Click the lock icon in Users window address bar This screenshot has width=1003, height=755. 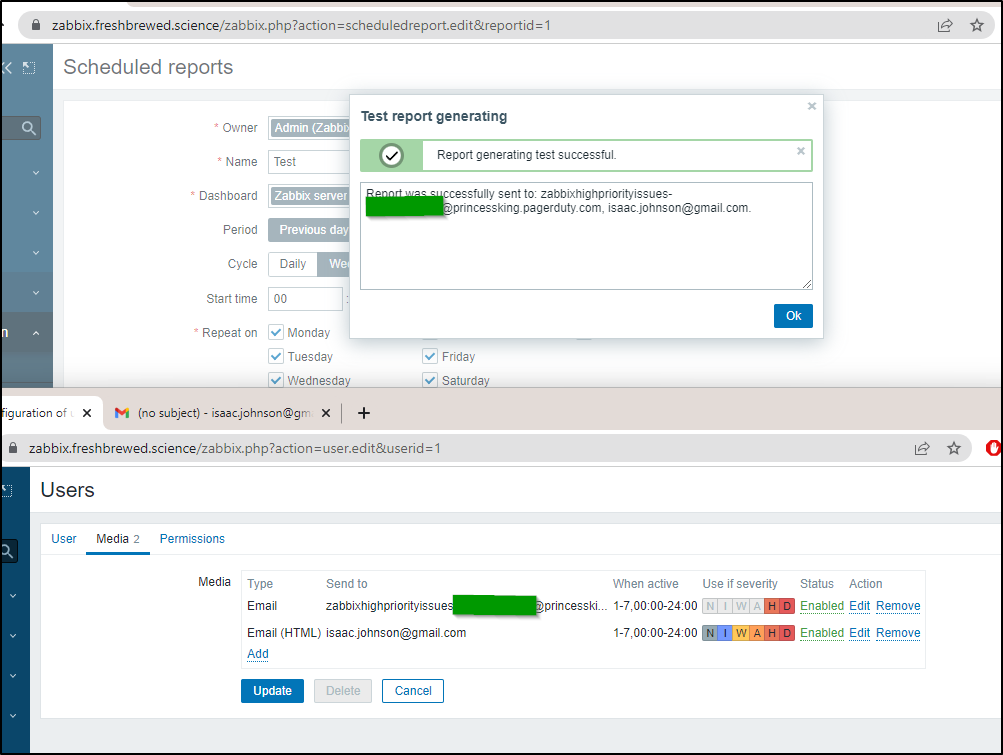[x=13, y=449]
